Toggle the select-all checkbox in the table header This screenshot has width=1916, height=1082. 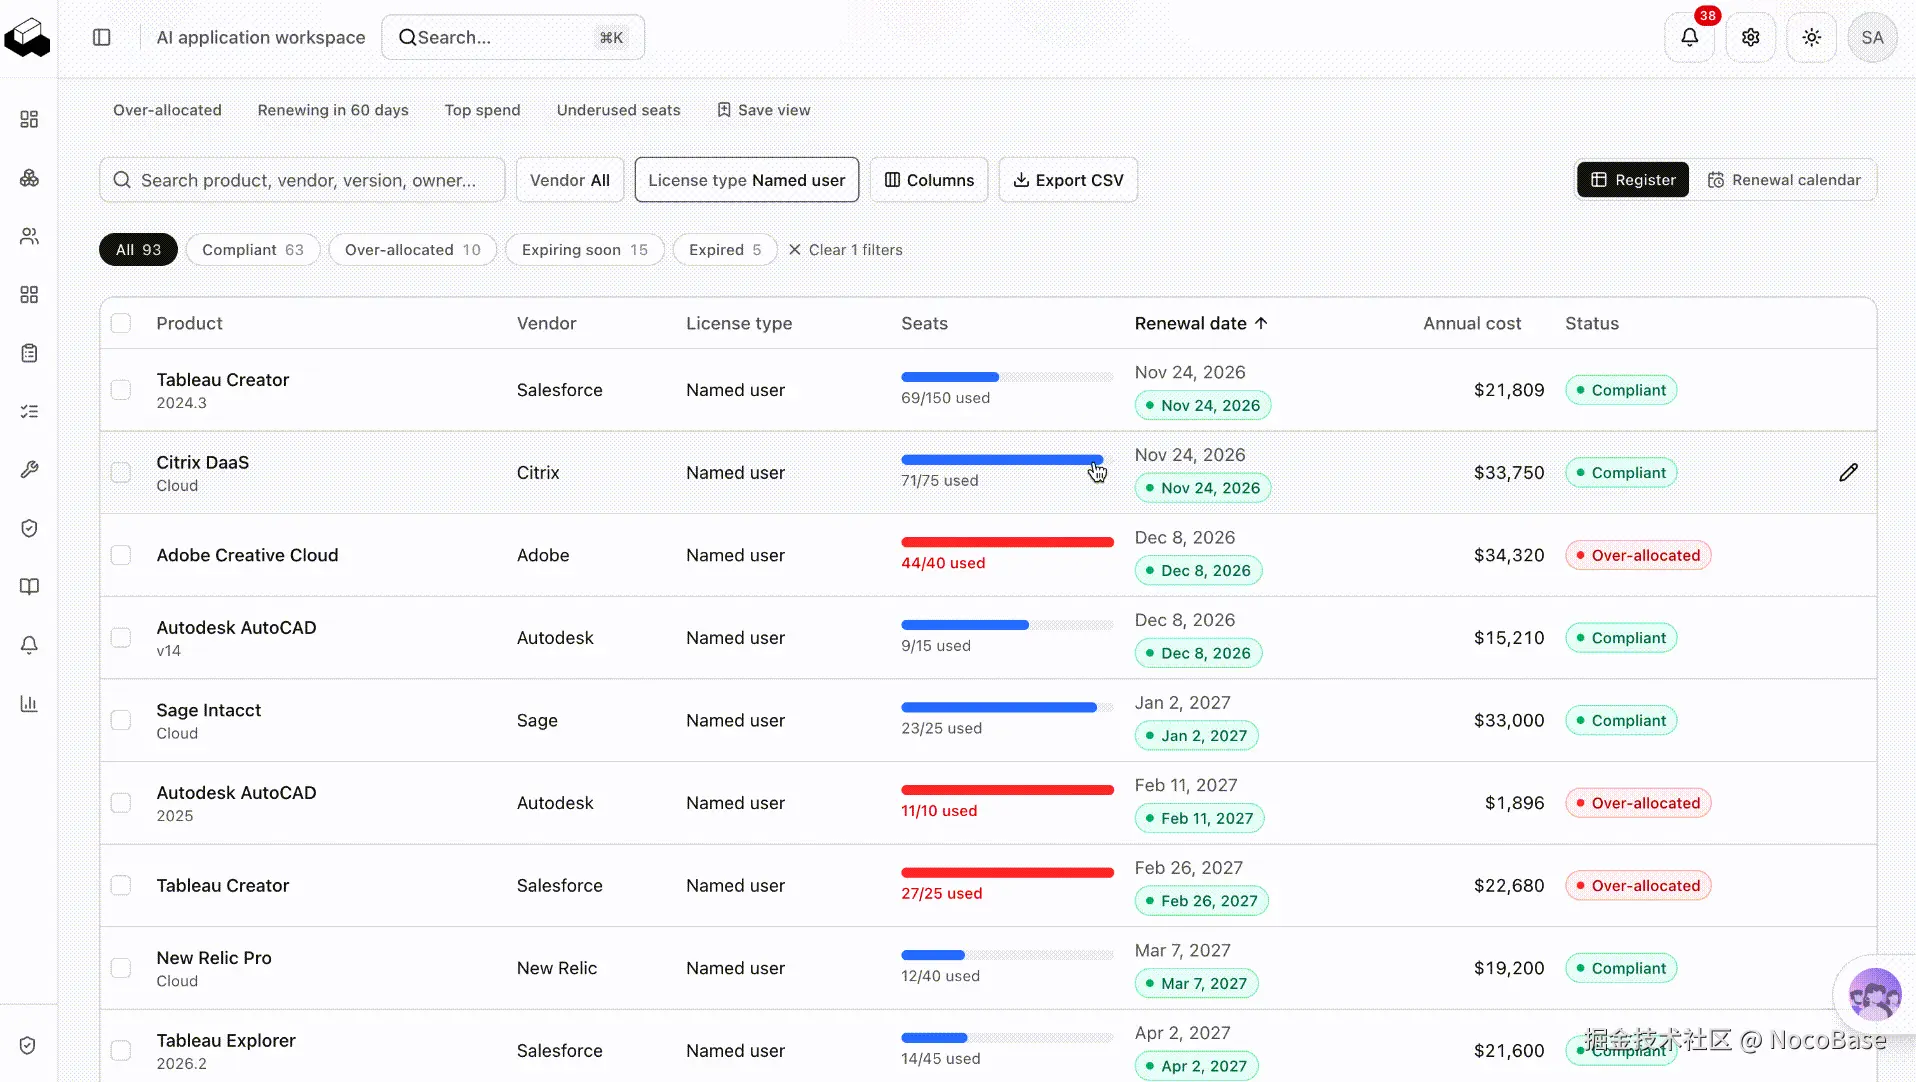(x=121, y=323)
